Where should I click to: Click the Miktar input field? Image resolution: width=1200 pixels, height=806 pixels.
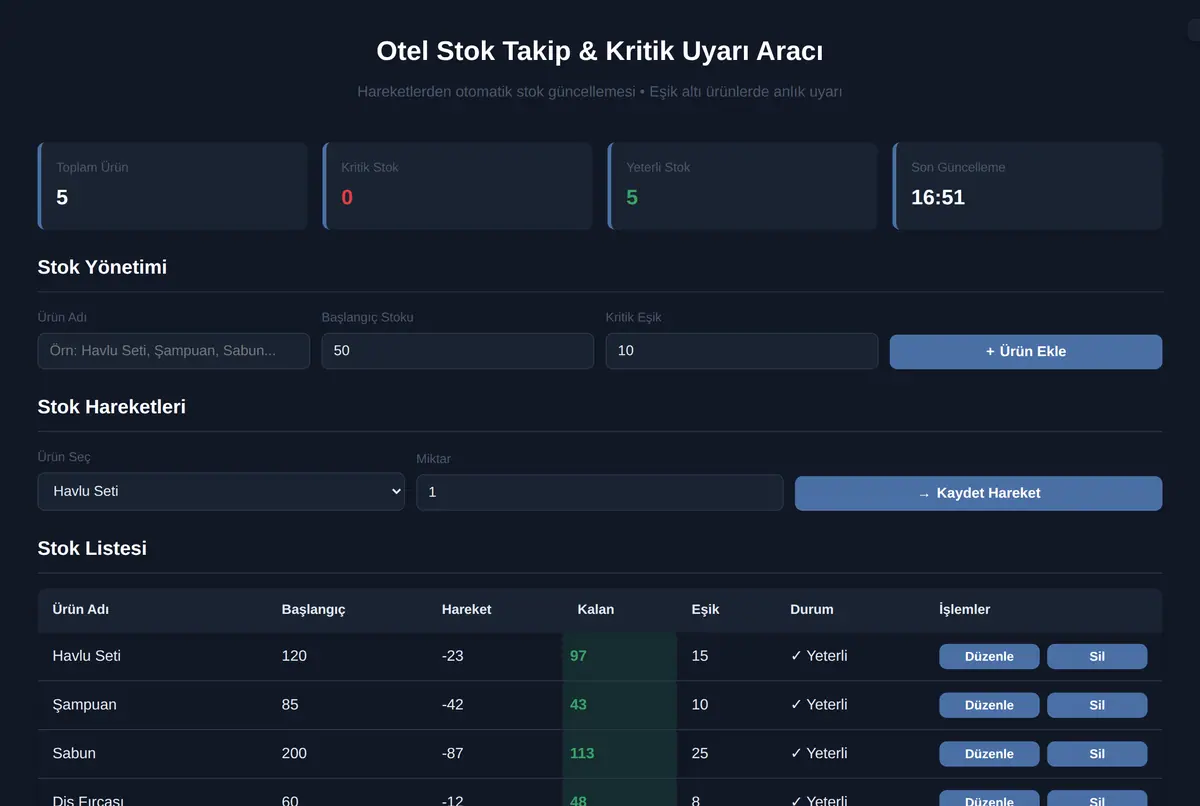[600, 492]
